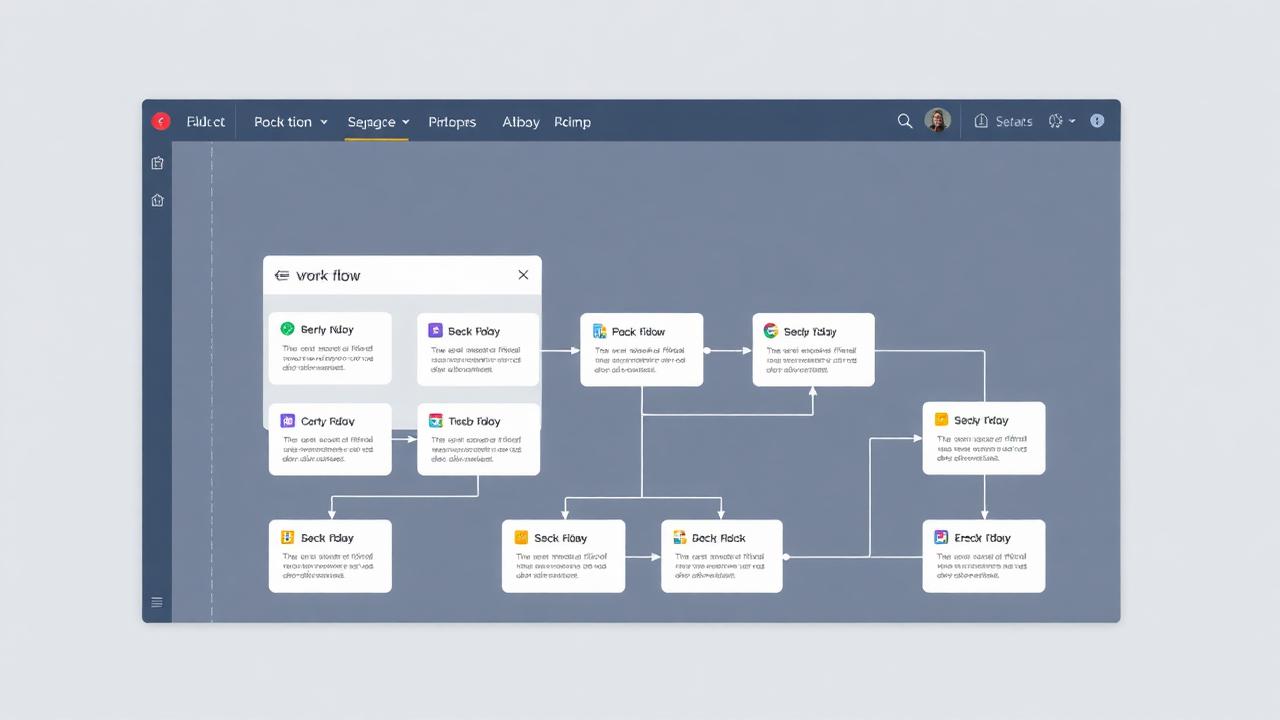This screenshot has width=1280, height=720.
Task: Select the red app logo top-left
Action: tap(160, 121)
